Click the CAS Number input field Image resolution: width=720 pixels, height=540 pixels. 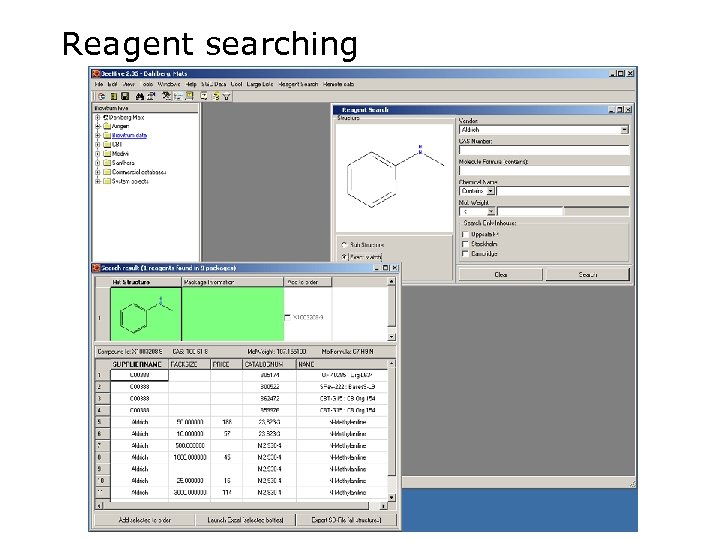coord(544,150)
